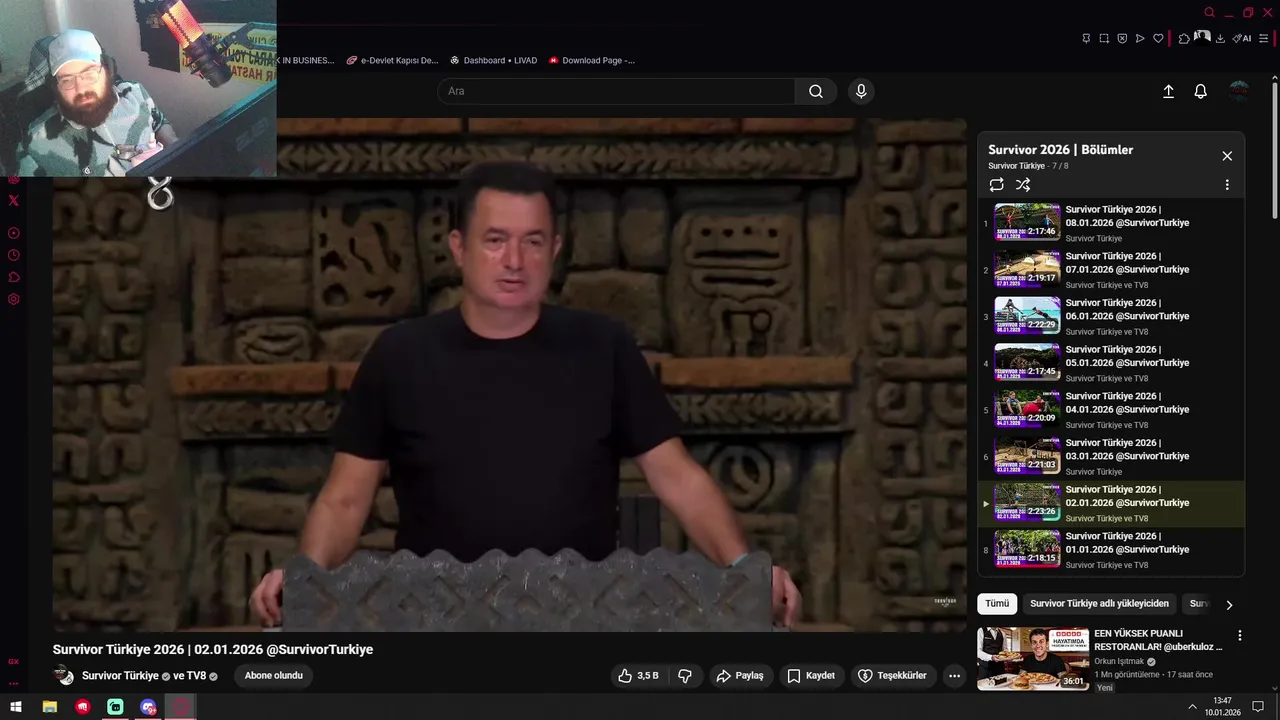The image size is (1280, 720).
Task: Click the Ara search input field
Action: (x=616, y=91)
